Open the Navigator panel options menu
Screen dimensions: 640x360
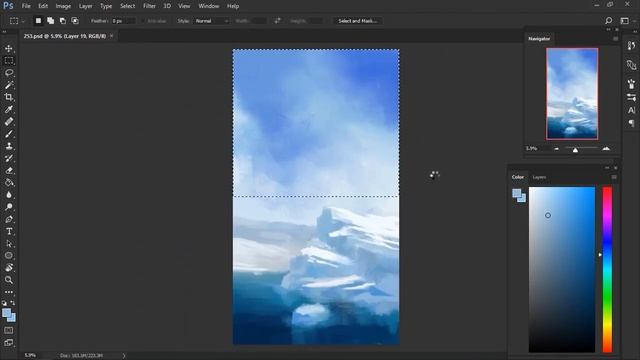click(616, 39)
